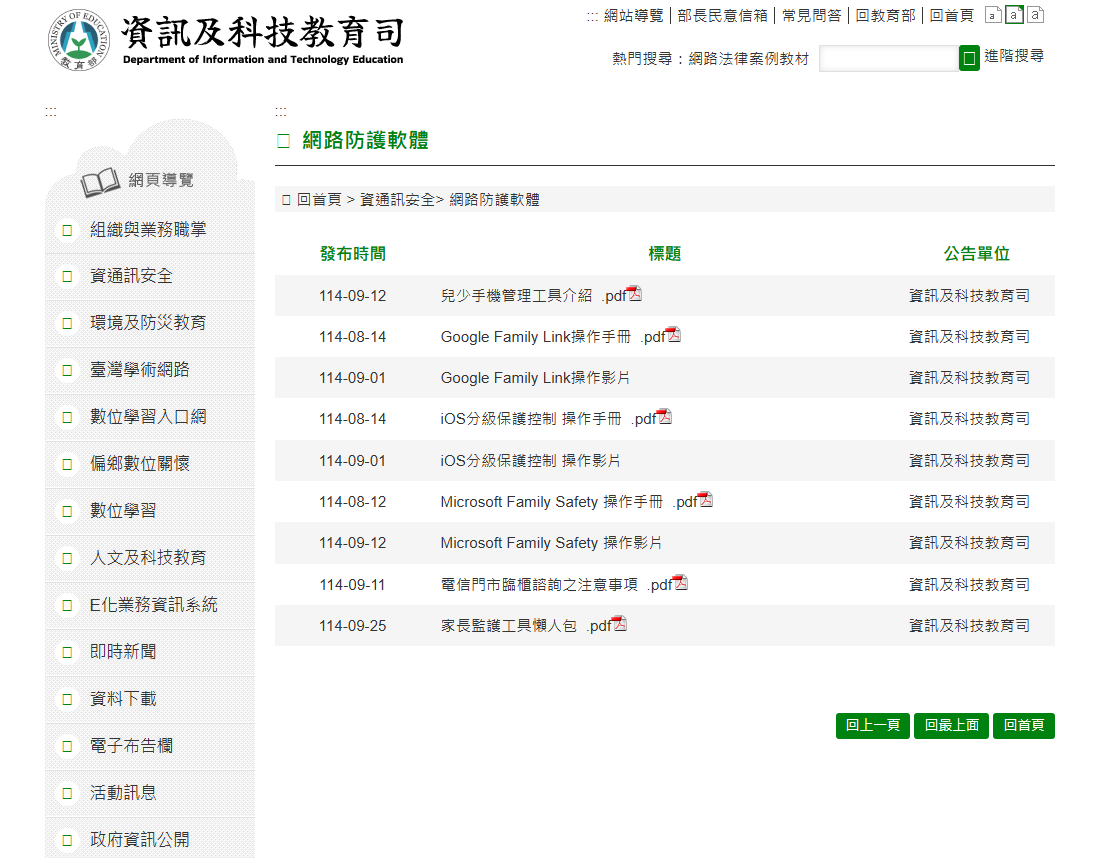Click the green search magnifier icon
The width and height of the screenshot is (1100, 858).
pos(968,58)
